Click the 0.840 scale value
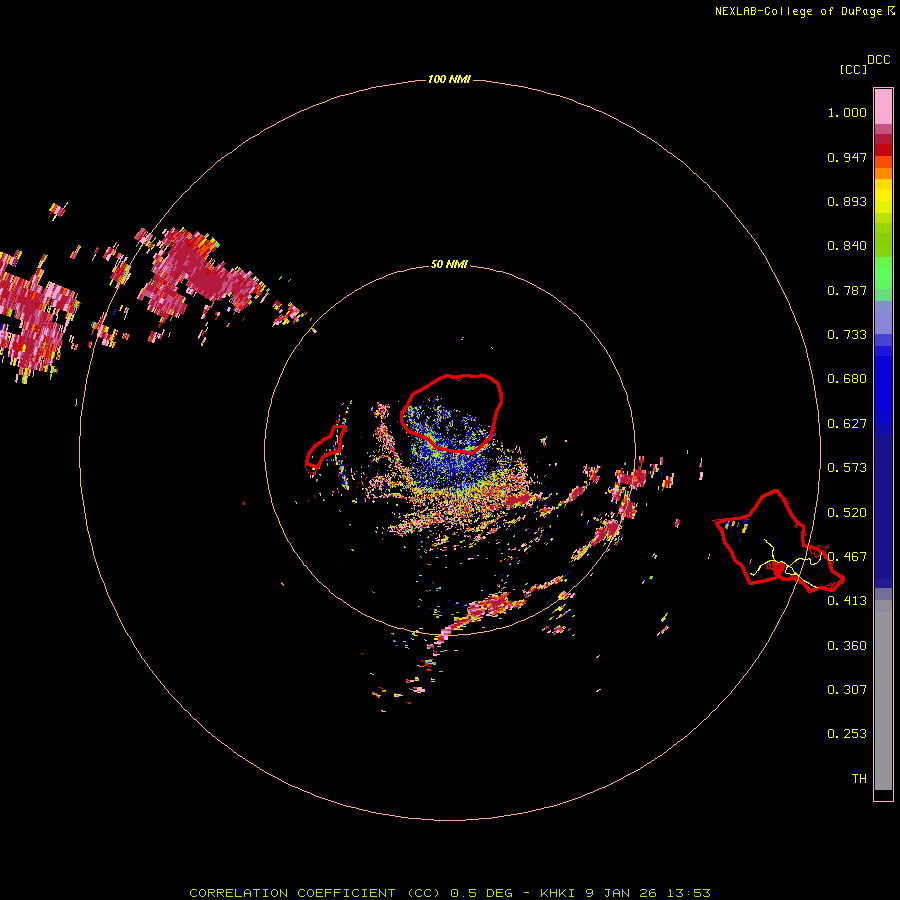 [847, 246]
